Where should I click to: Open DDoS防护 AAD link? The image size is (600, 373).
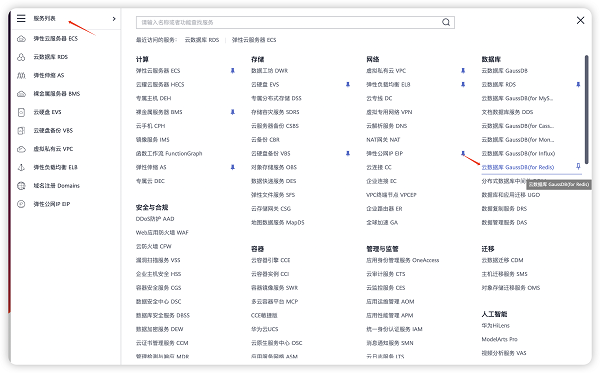[x=155, y=219]
